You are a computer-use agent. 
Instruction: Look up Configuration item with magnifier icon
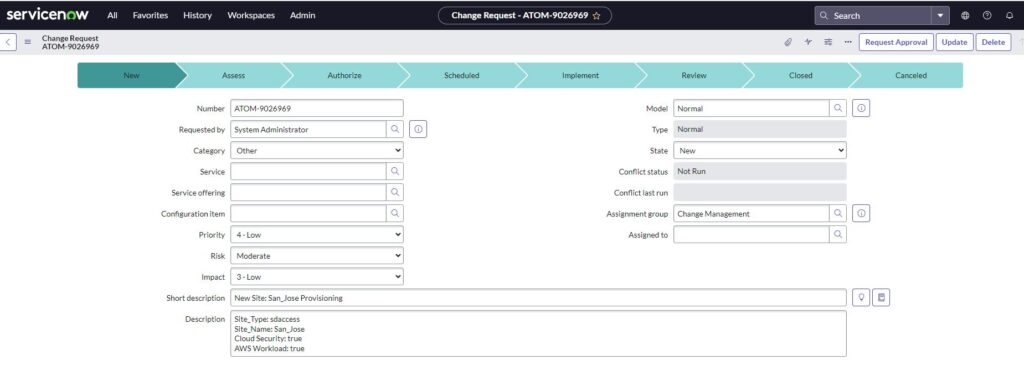click(x=395, y=214)
